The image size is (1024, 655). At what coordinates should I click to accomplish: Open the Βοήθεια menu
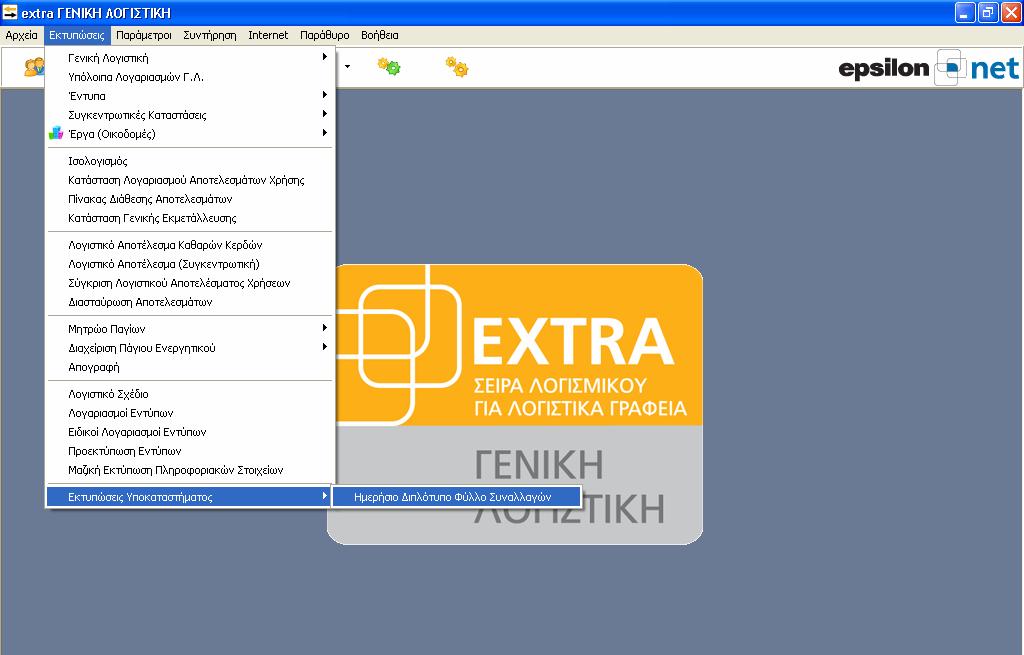[x=379, y=35]
